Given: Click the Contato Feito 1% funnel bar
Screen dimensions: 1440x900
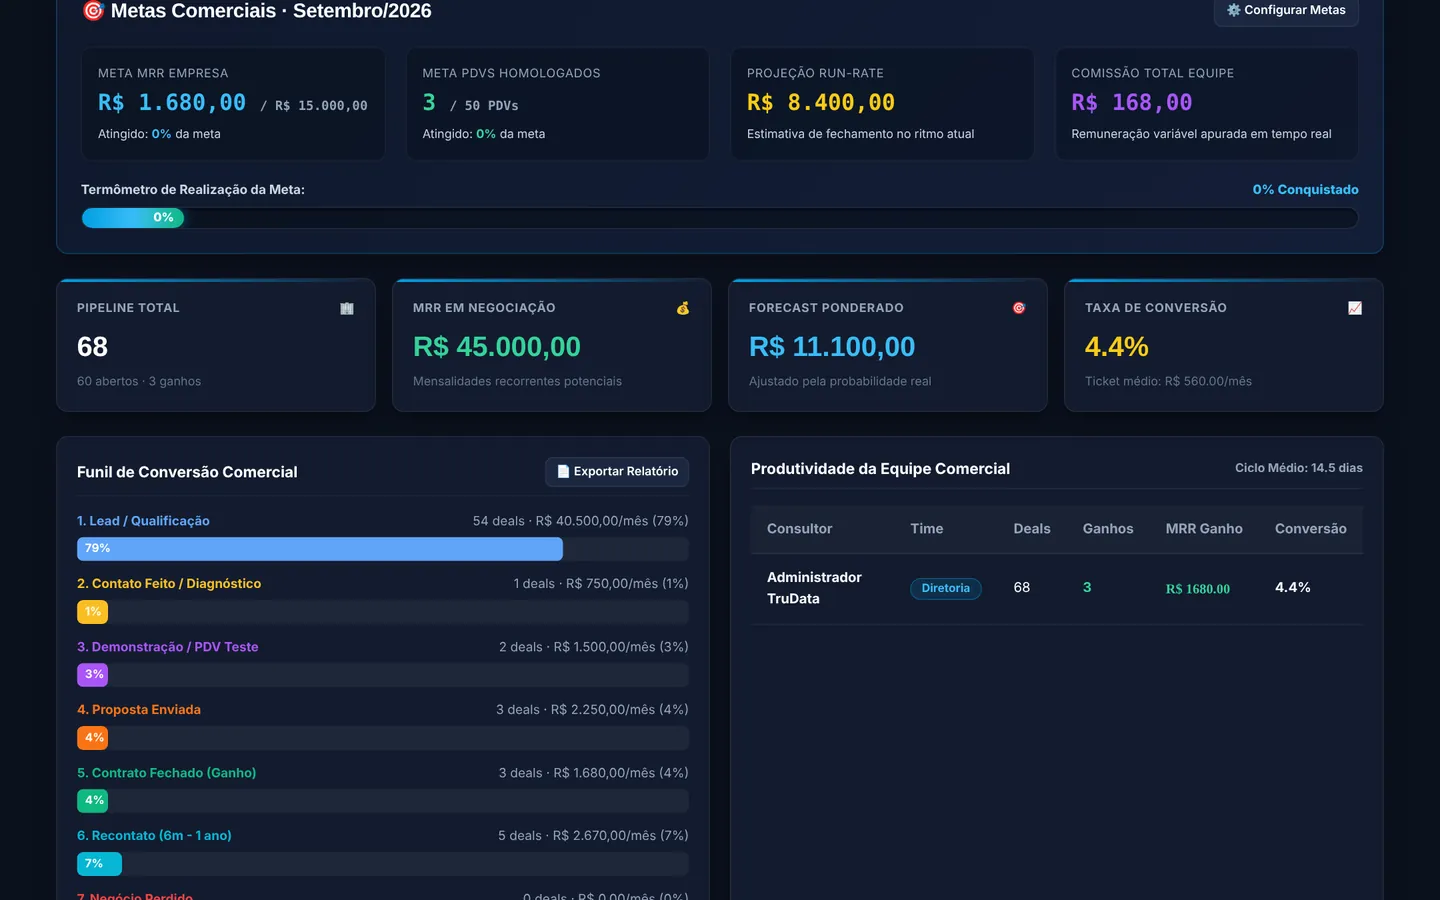Looking at the screenshot, I should click(92, 612).
